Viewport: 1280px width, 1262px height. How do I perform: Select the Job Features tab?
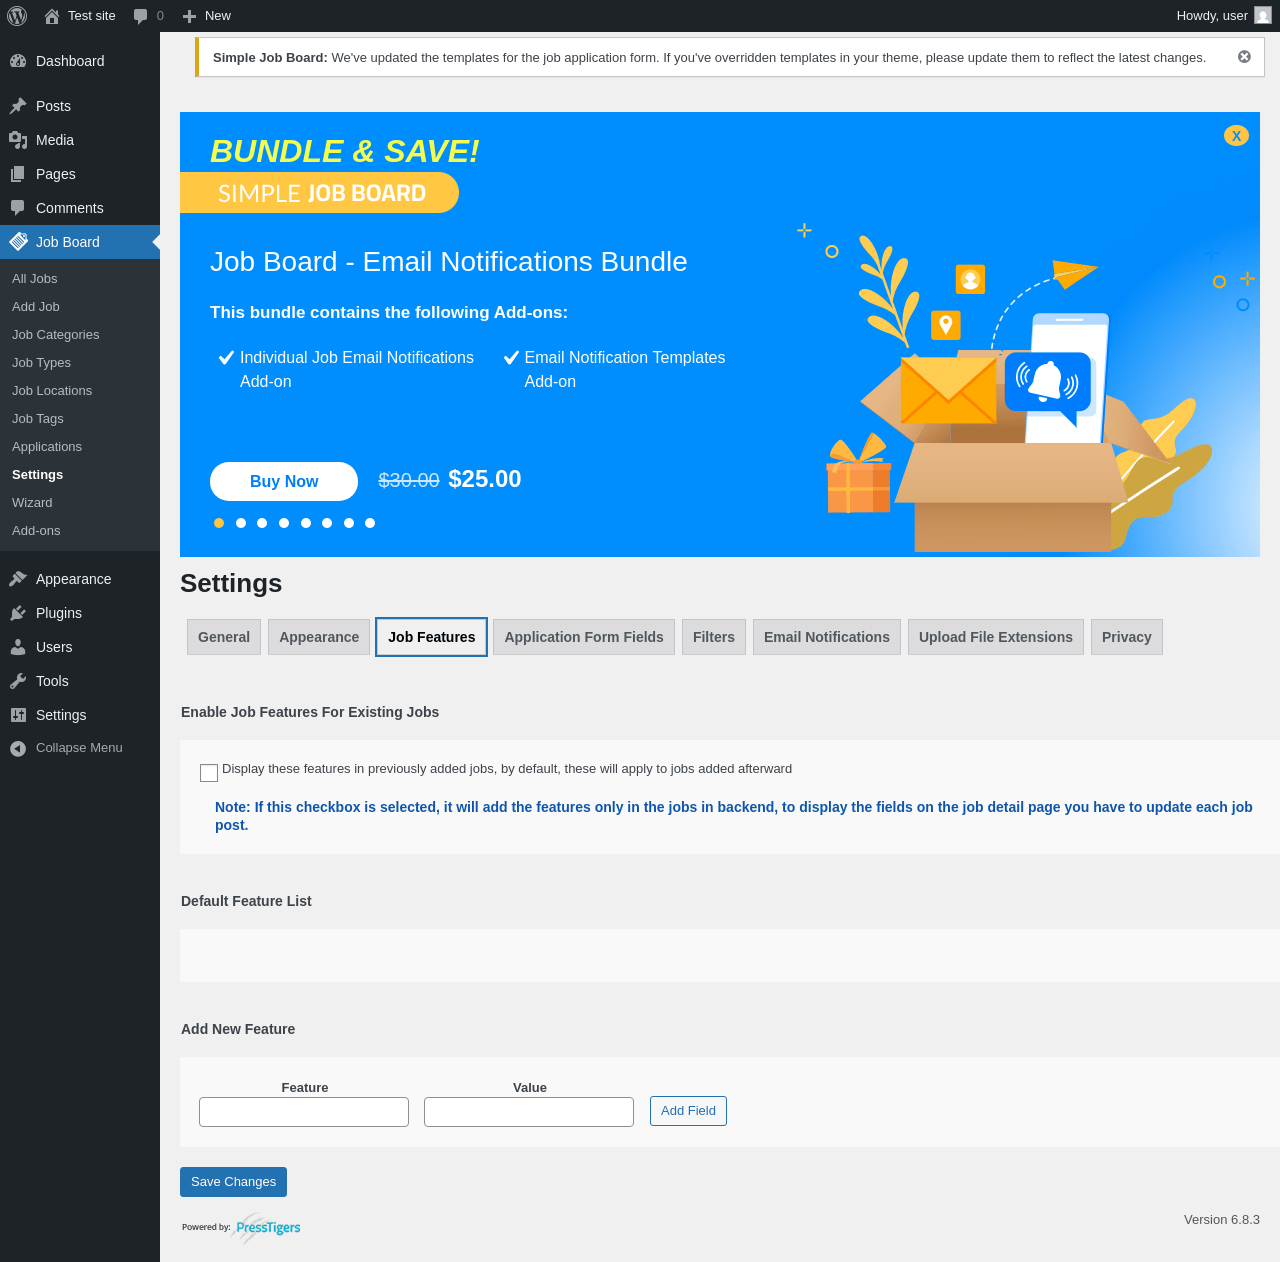coord(432,637)
